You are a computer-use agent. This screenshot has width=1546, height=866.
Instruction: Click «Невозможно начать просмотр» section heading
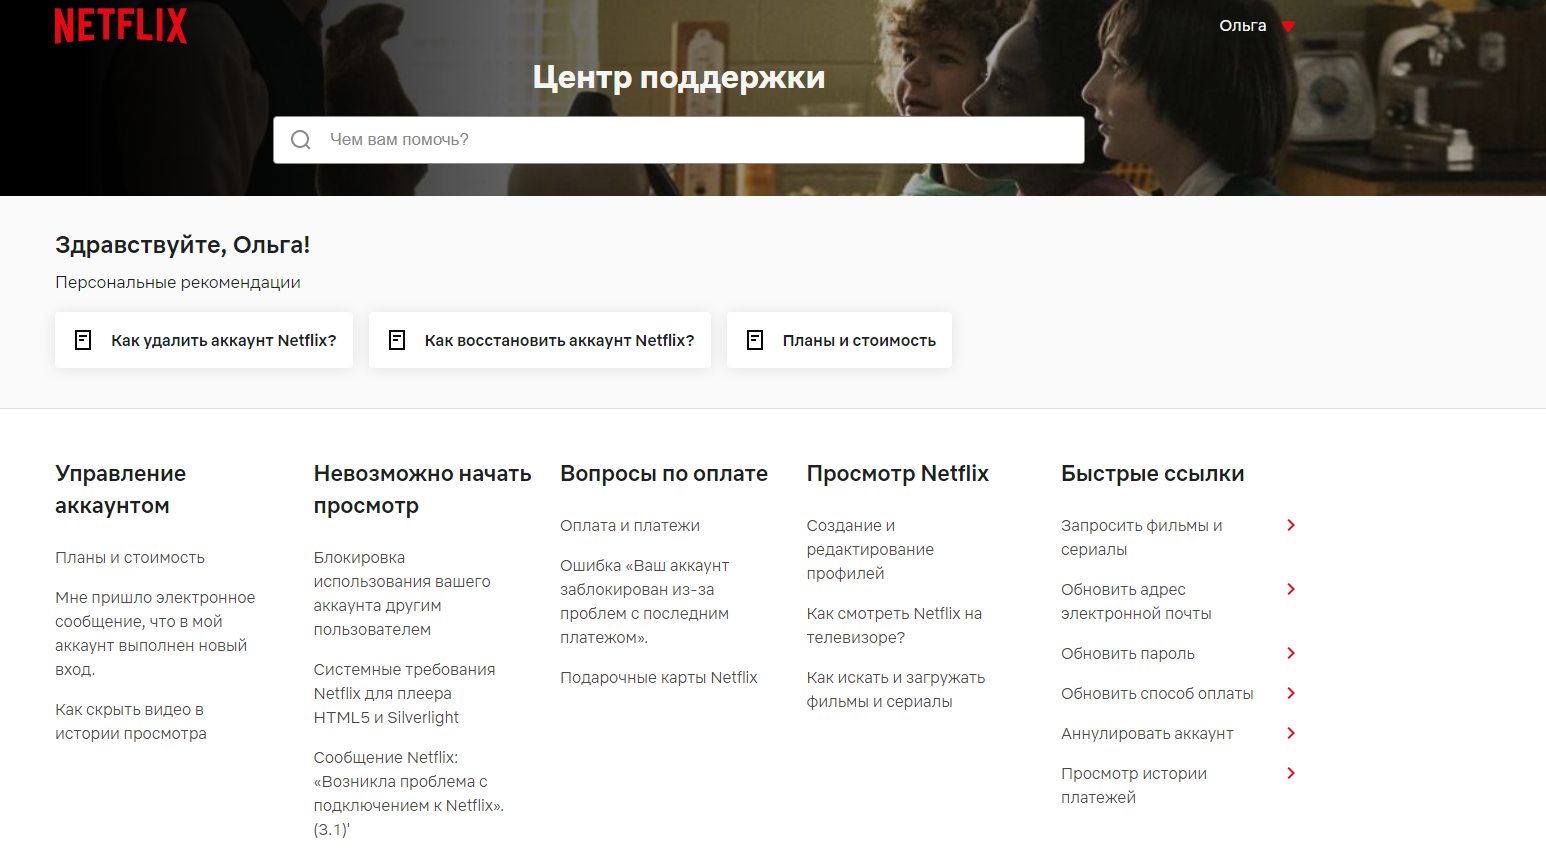coord(422,489)
